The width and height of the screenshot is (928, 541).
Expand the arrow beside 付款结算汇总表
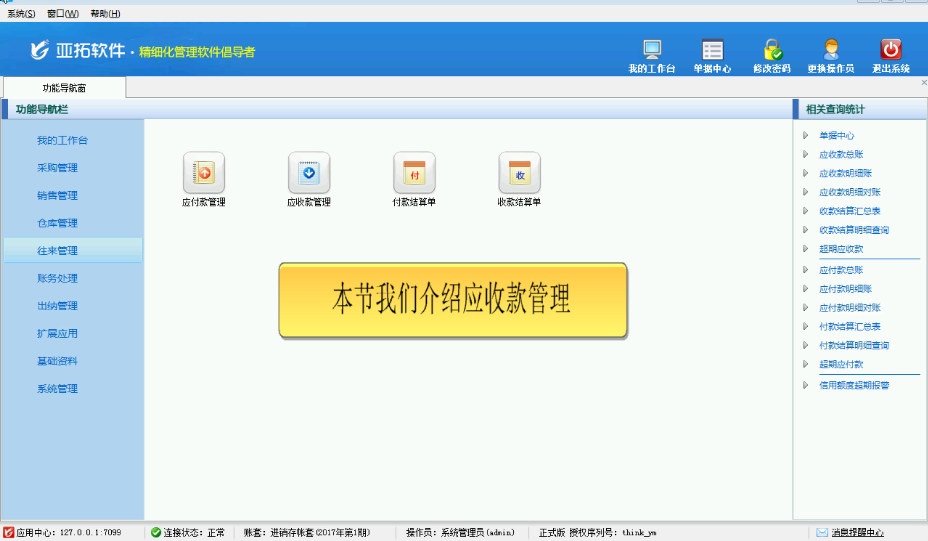tap(806, 327)
